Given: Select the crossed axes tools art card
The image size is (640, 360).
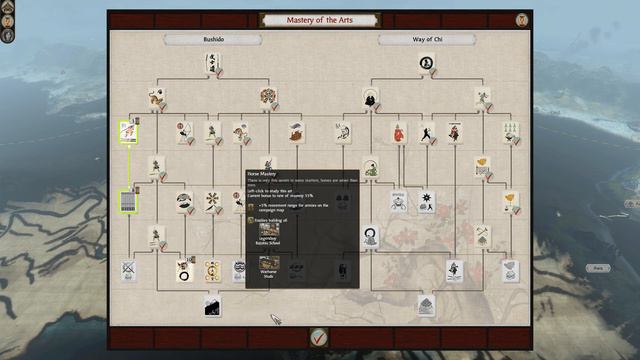Looking at the screenshot, I should [483, 237].
